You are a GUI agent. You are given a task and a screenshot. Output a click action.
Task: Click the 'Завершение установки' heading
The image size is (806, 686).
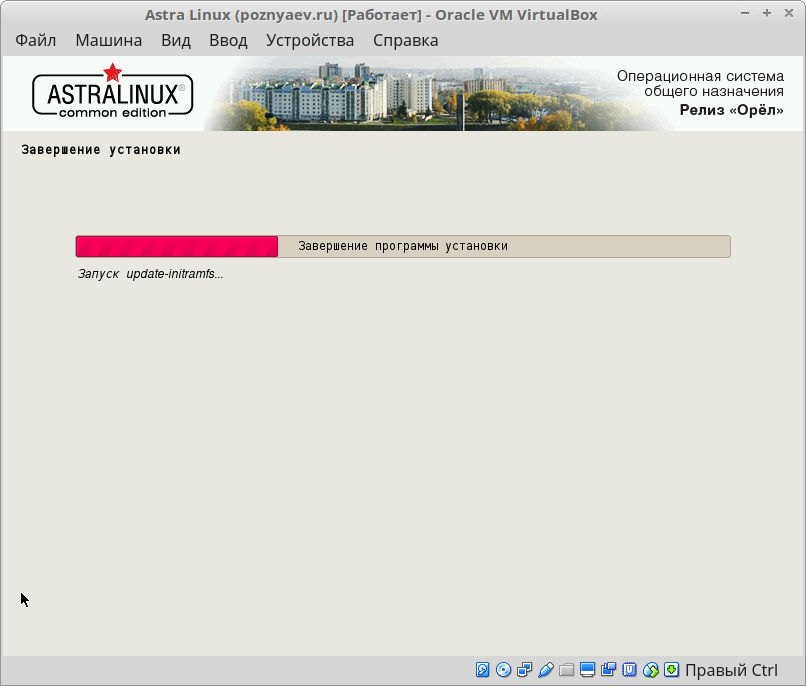click(101, 150)
